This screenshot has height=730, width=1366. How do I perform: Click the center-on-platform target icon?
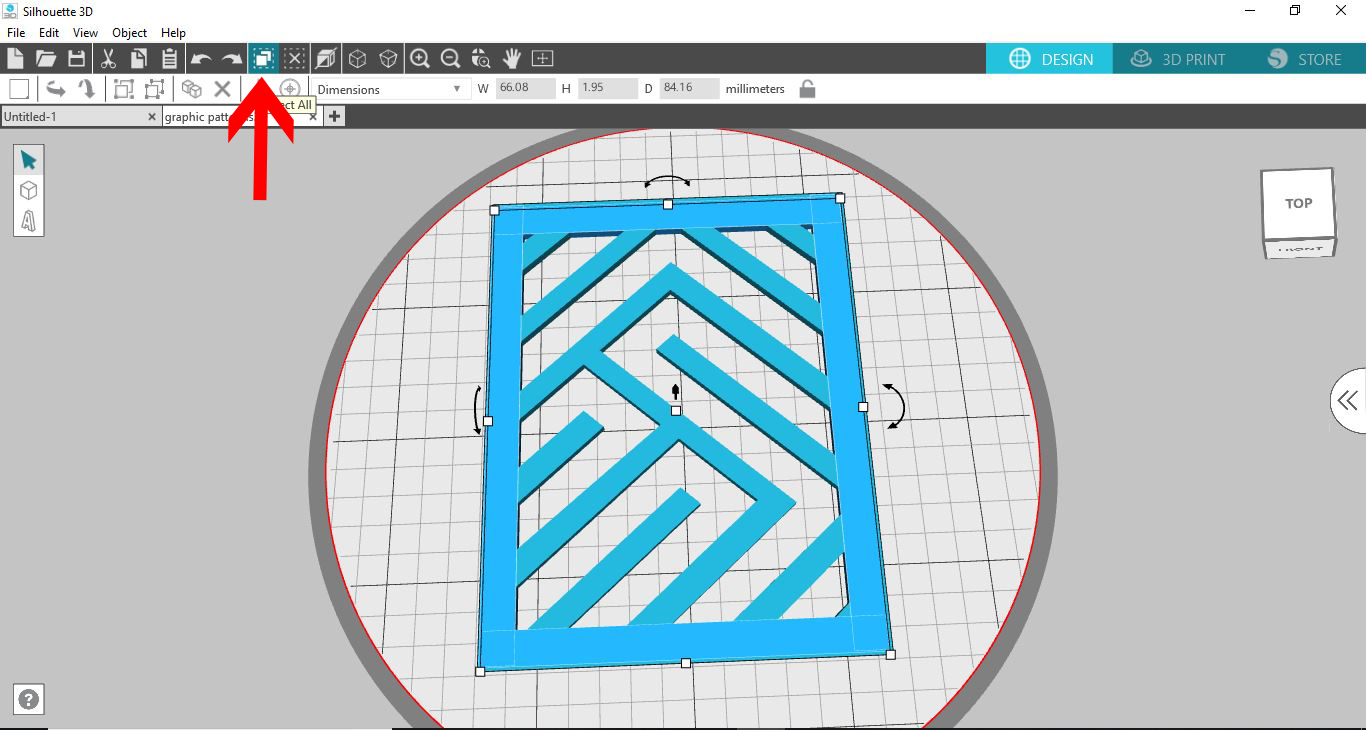click(x=290, y=88)
